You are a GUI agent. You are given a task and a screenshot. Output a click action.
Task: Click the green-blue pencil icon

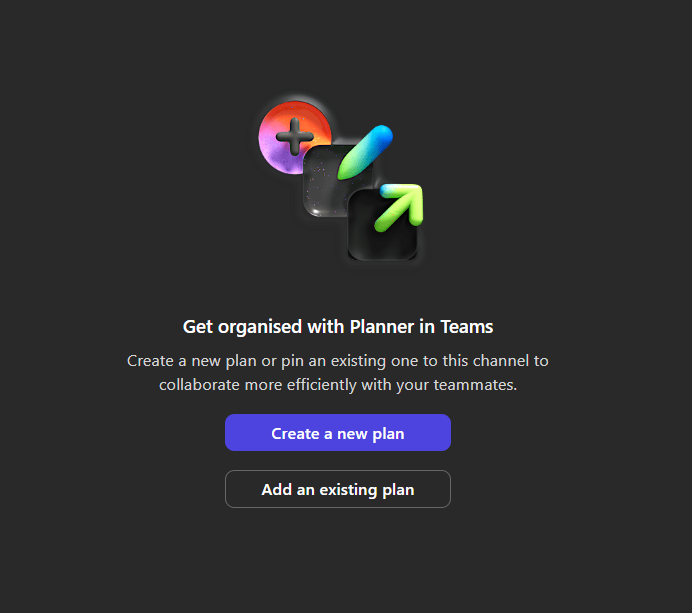click(x=363, y=152)
